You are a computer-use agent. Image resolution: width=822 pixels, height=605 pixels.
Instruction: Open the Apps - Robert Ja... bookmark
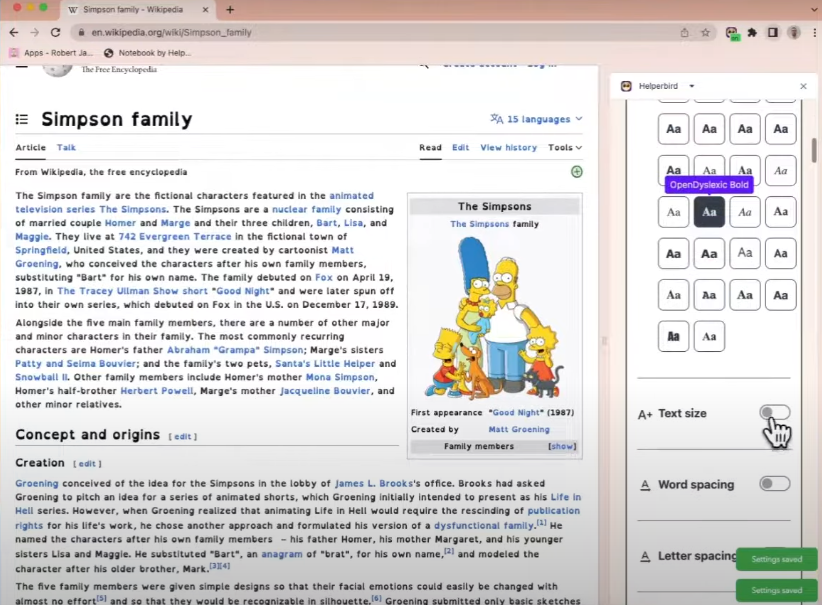[x=51, y=53]
